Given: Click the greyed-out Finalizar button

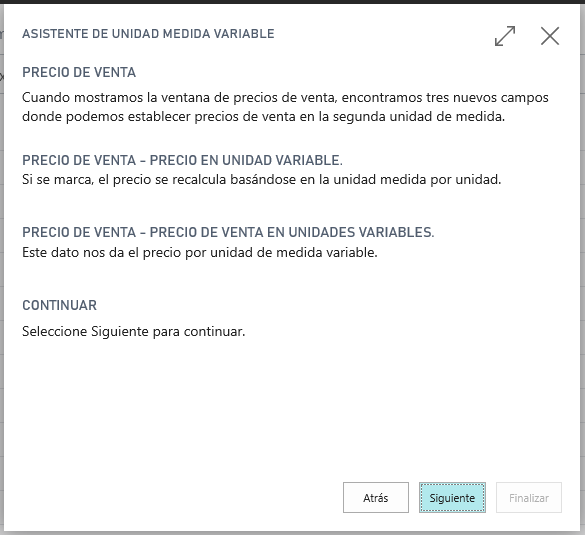Looking at the screenshot, I should [x=529, y=498].
